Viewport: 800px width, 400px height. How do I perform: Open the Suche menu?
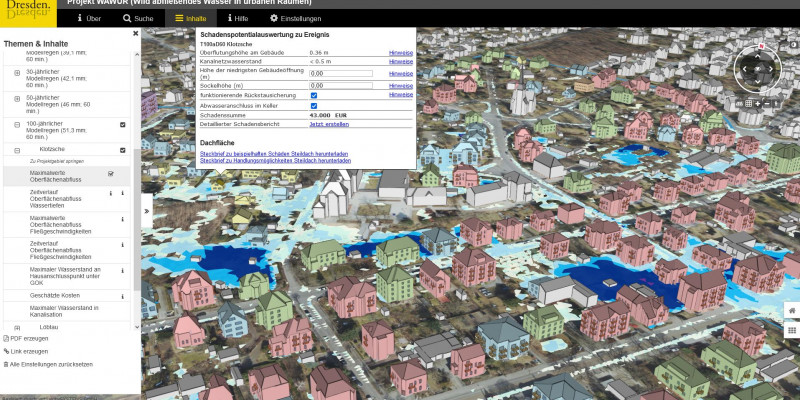pos(138,18)
